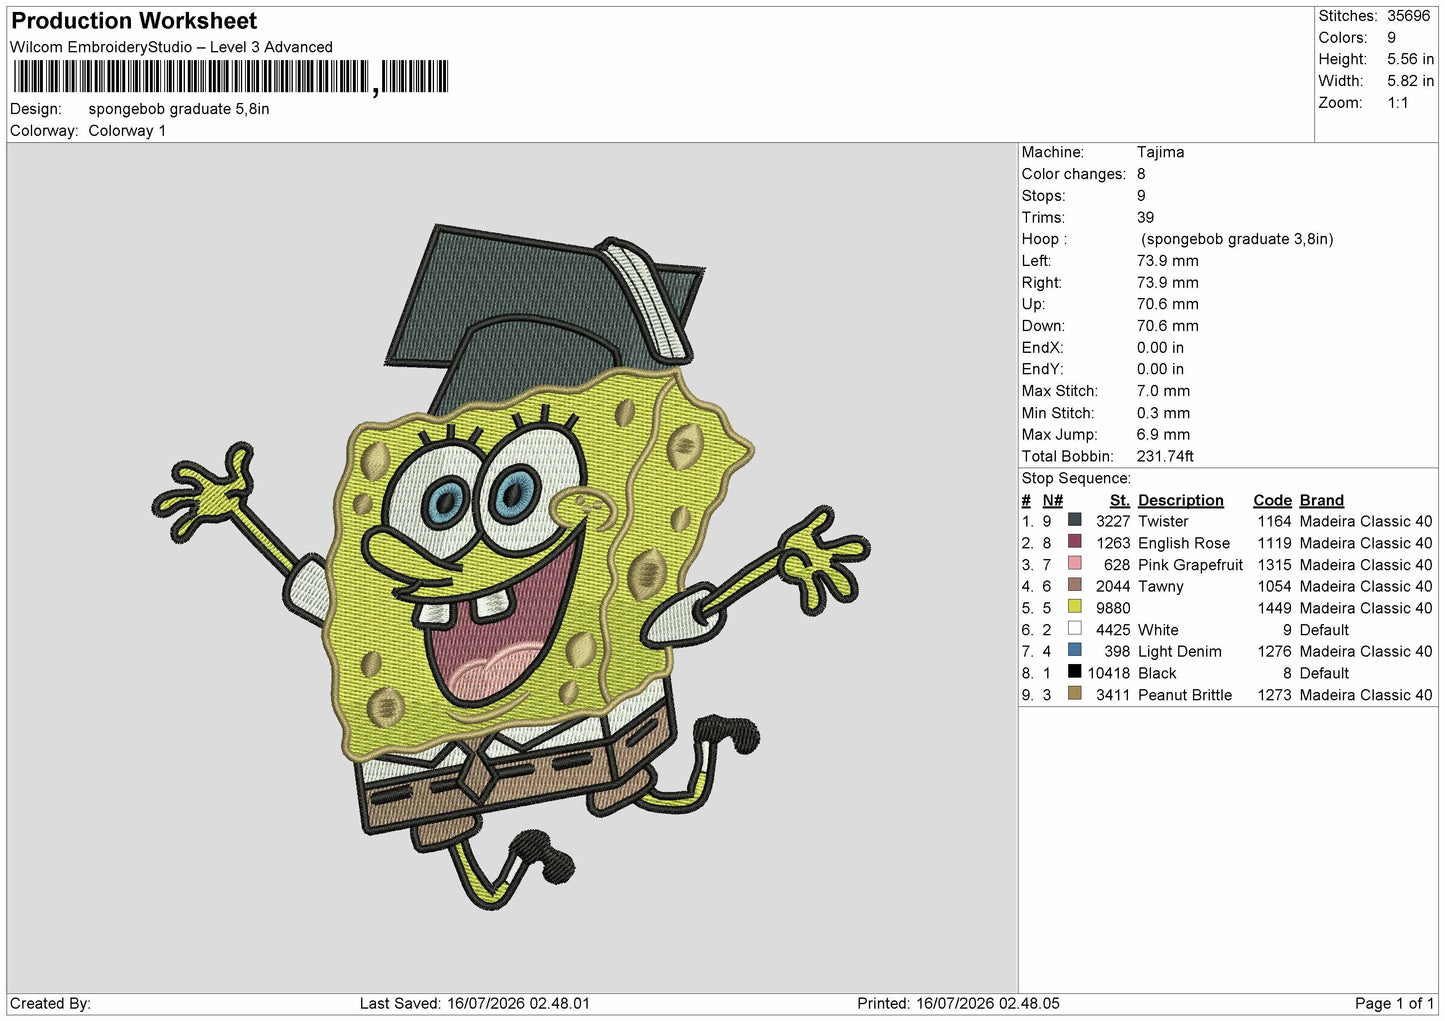Click the Color changes value 8
The height and width of the screenshot is (1021, 1445).
coord(1141,174)
